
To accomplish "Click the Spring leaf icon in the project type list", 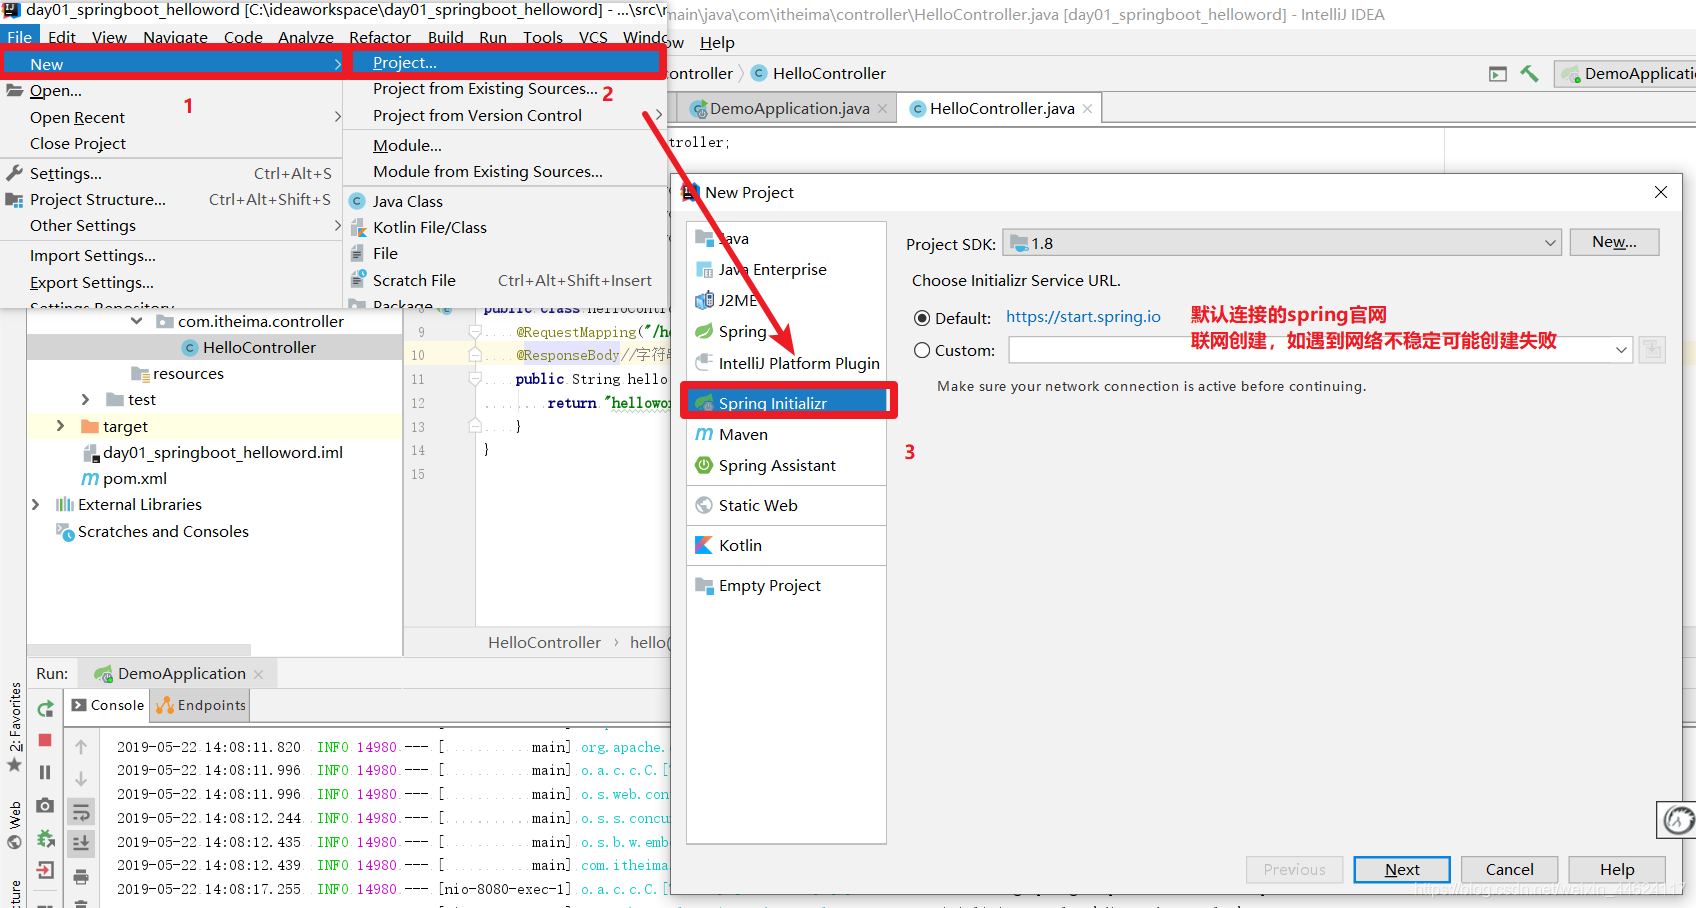I will pyautogui.click(x=704, y=331).
